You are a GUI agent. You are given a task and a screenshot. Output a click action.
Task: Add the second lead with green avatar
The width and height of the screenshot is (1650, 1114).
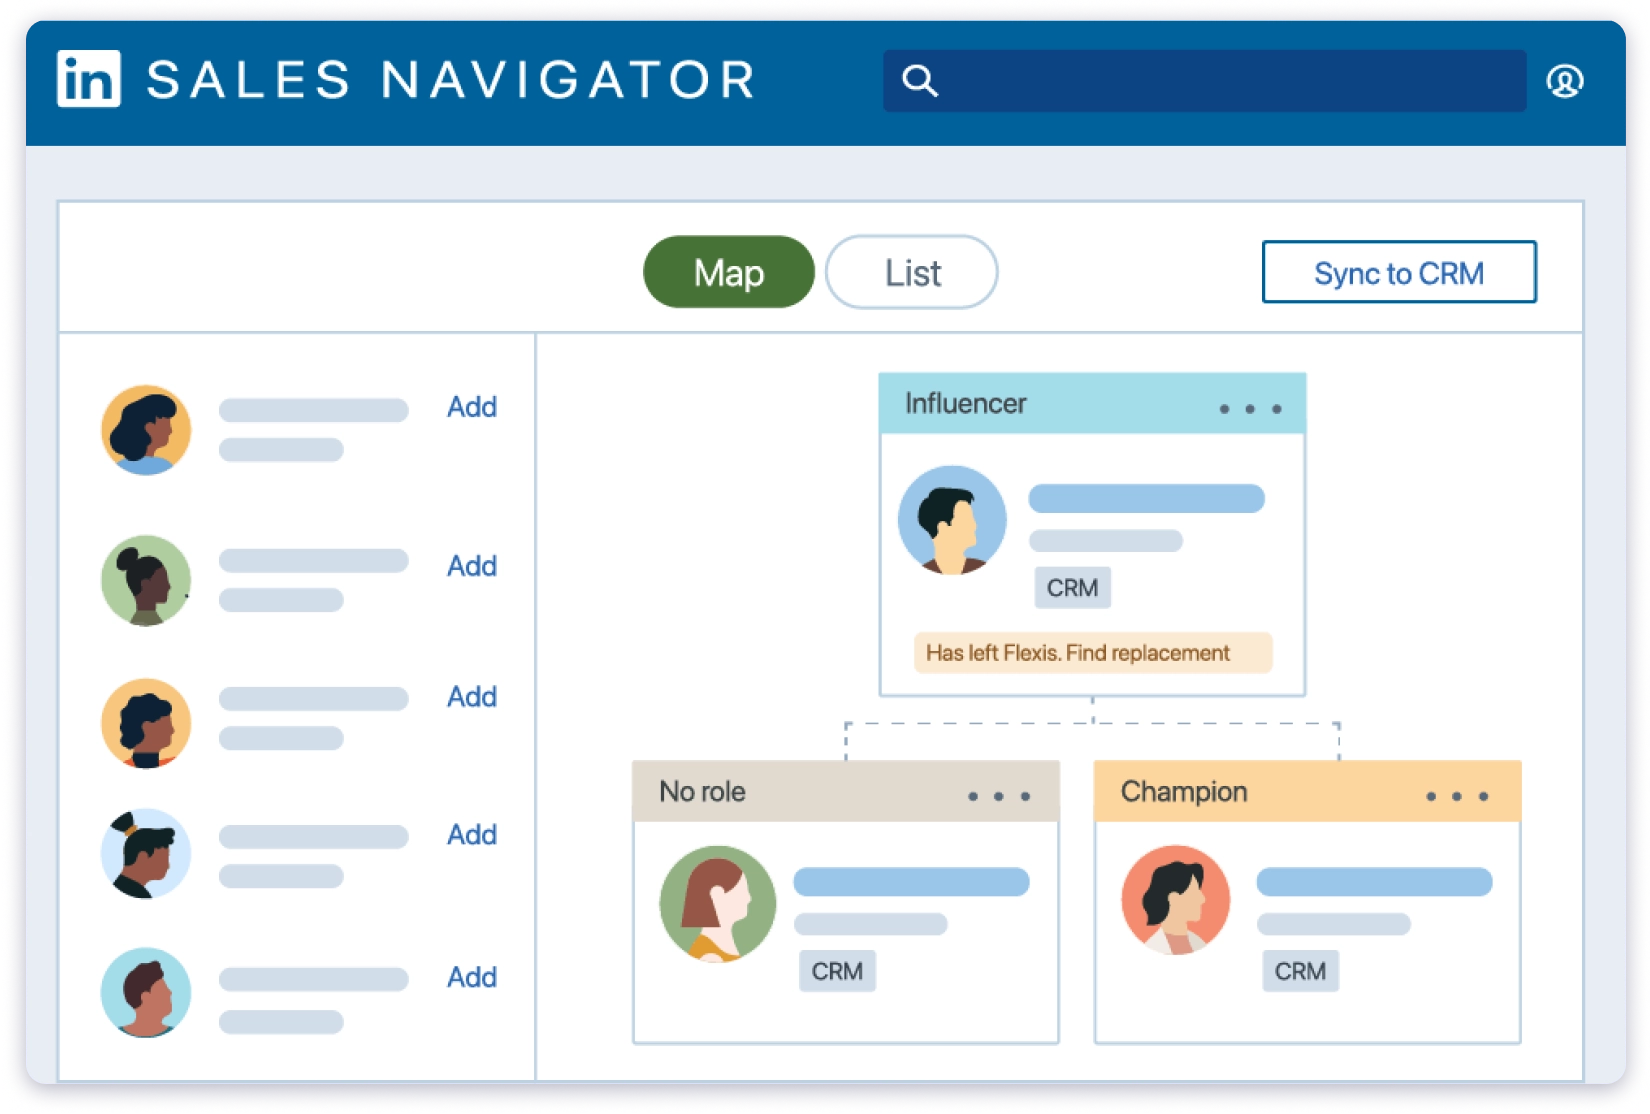[x=472, y=566]
